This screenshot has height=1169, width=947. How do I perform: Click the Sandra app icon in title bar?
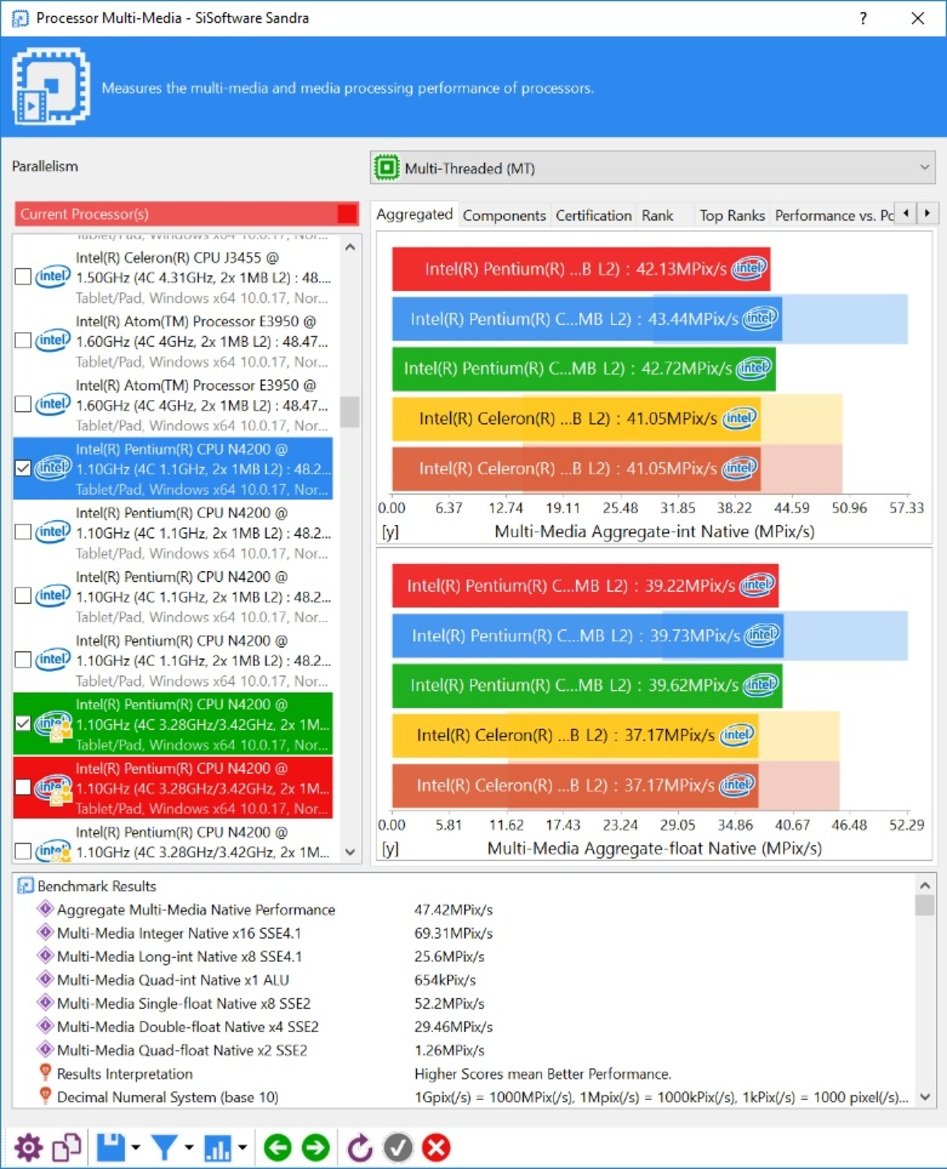click(x=20, y=18)
